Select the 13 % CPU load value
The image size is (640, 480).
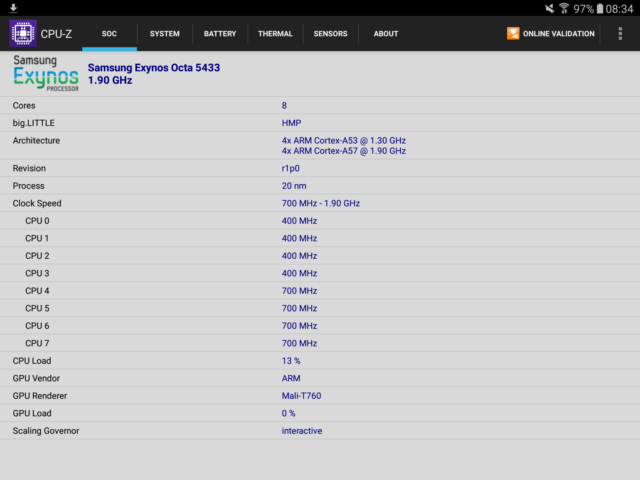(x=291, y=361)
